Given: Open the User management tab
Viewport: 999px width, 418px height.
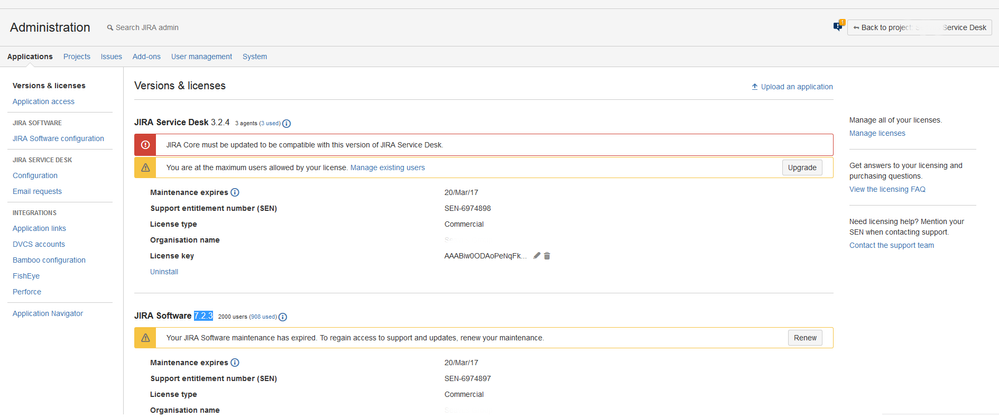Looking at the screenshot, I should pyautogui.click(x=201, y=57).
